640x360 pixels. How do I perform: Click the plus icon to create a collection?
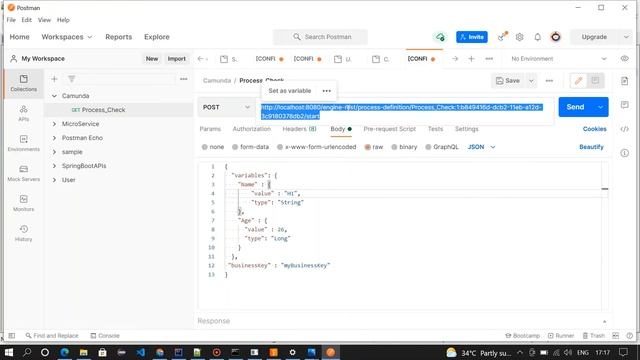(54, 79)
